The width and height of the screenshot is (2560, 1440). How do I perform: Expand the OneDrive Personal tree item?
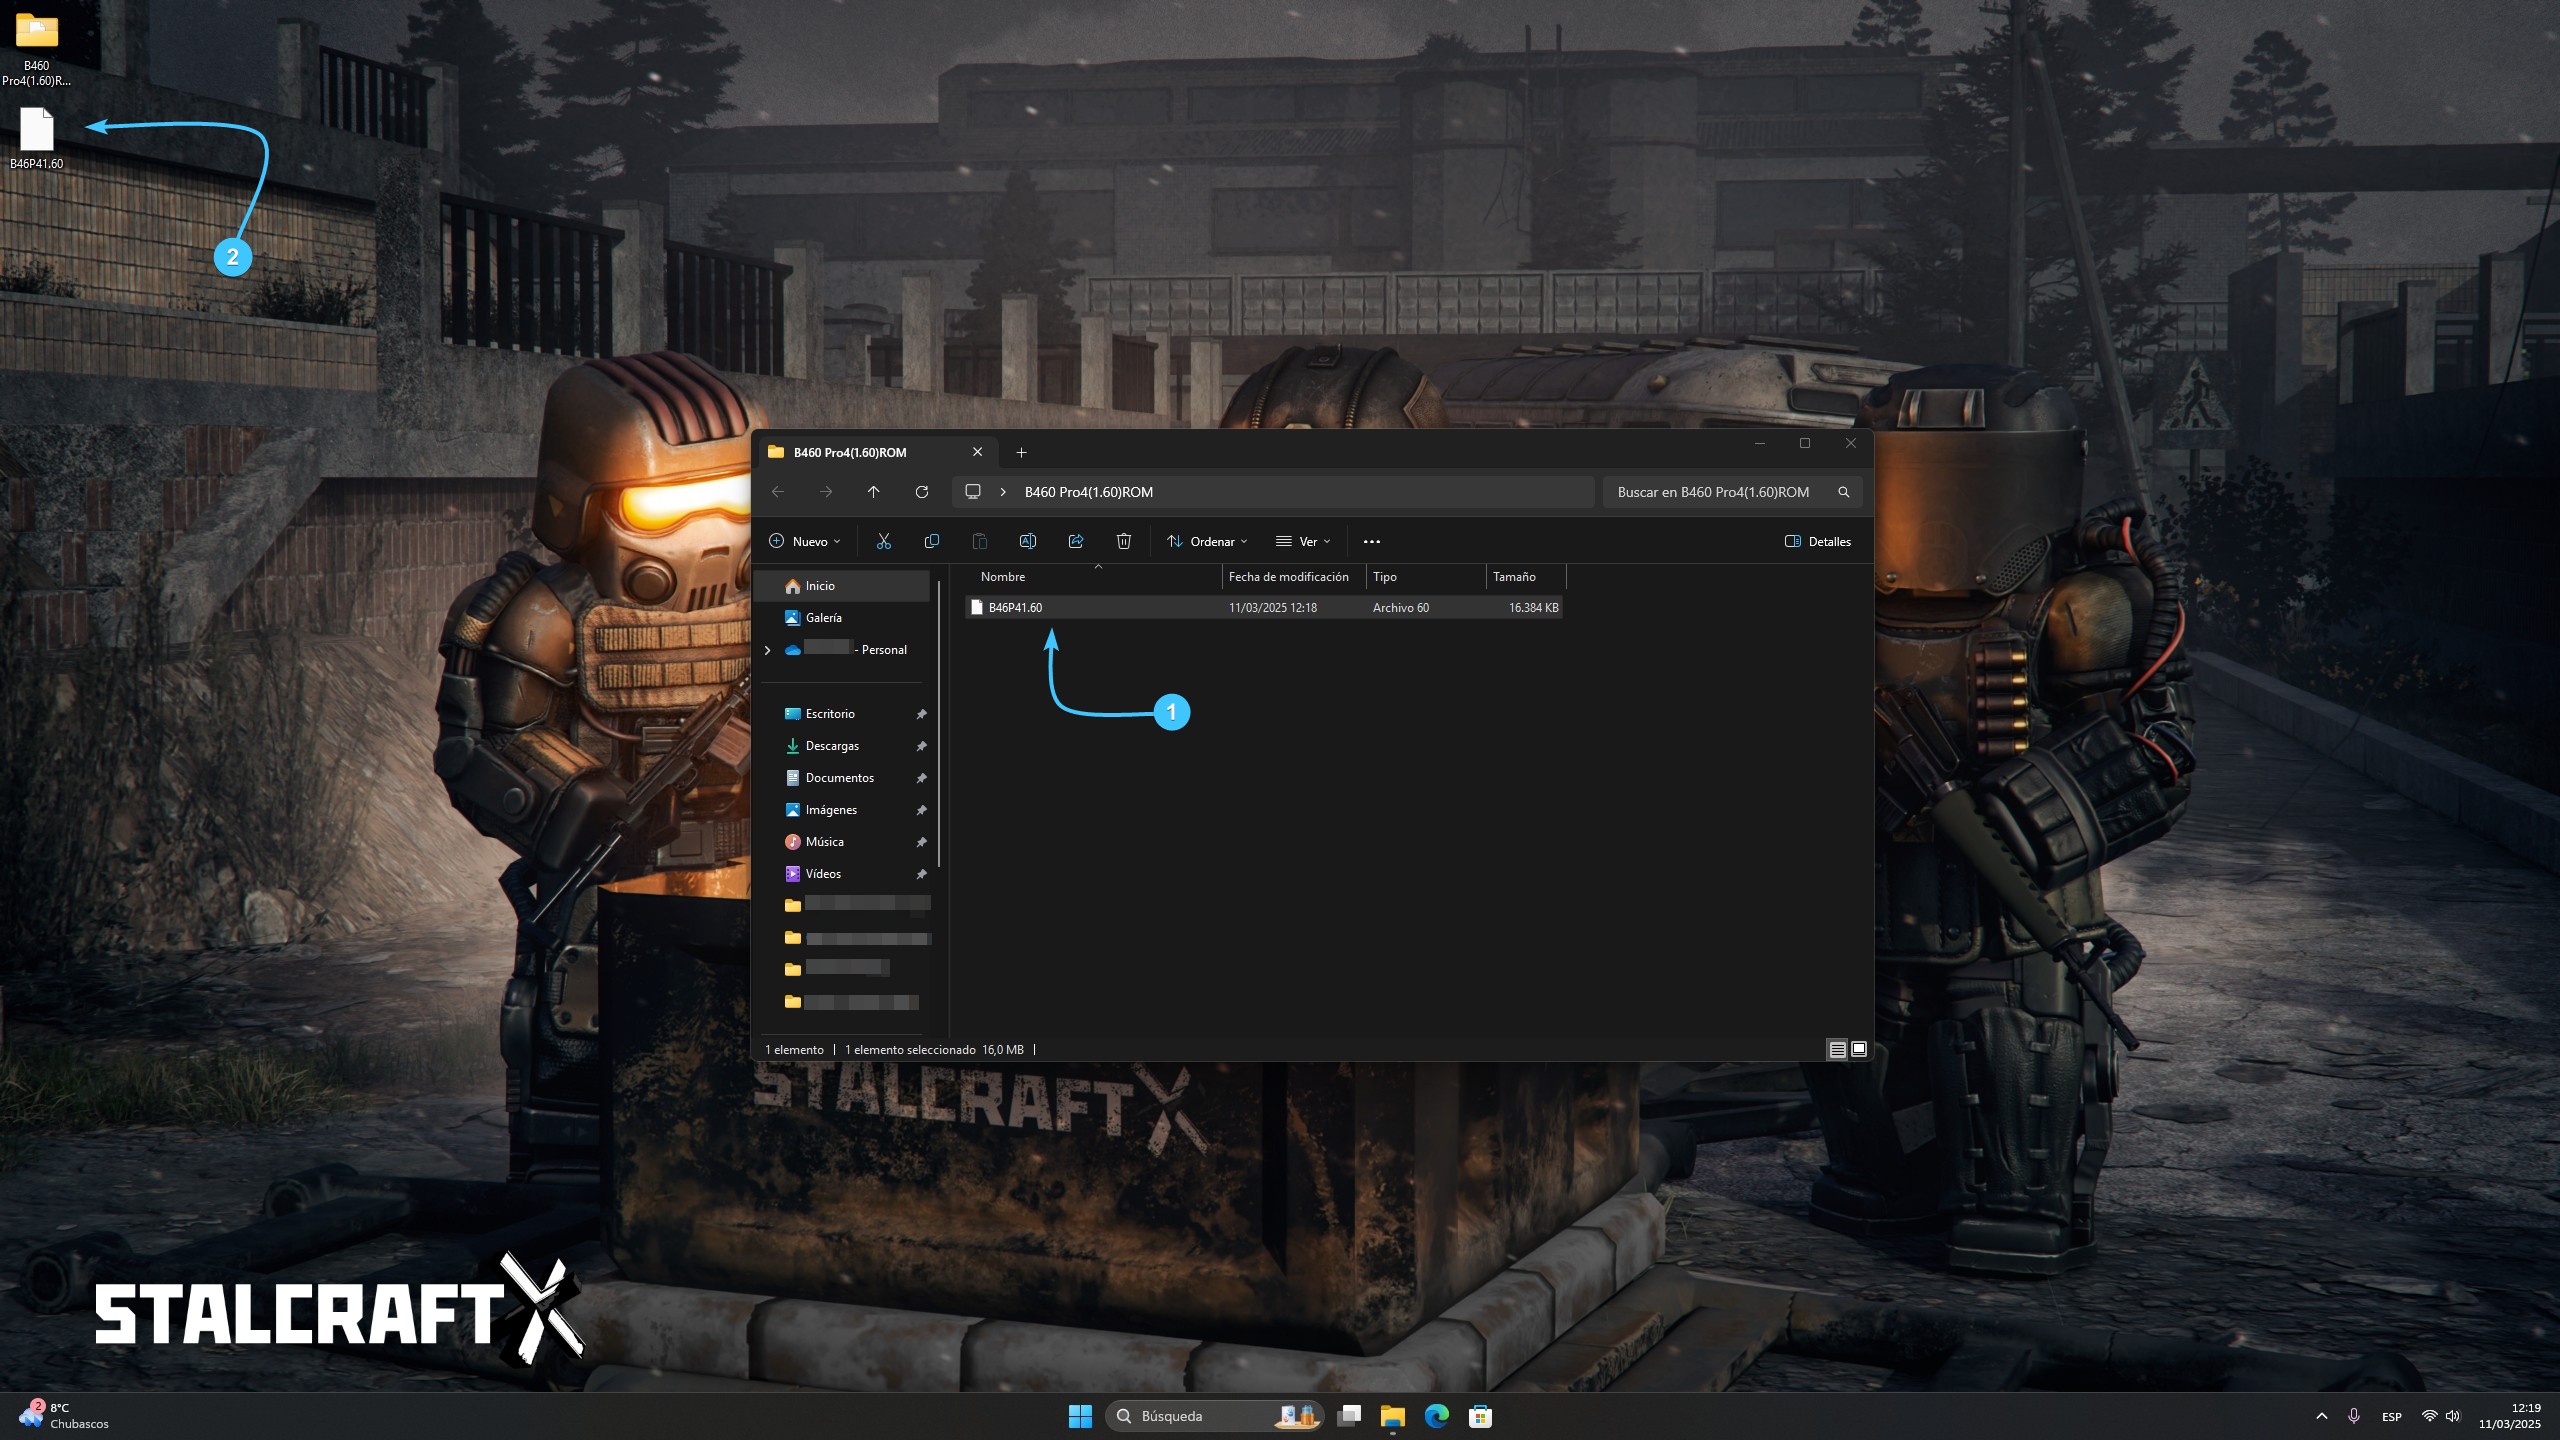[x=767, y=650]
